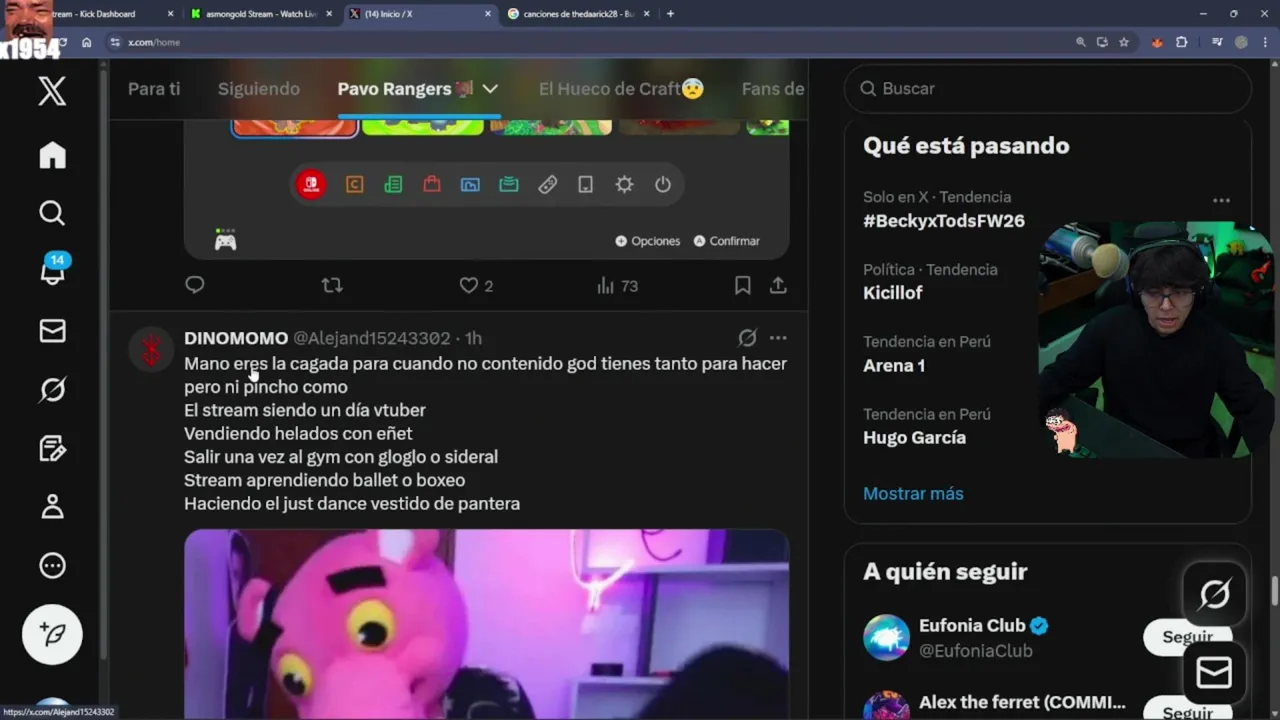Like the post showing 2 likes
This screenshot has width=1280, height=720.
coord(476,286)
